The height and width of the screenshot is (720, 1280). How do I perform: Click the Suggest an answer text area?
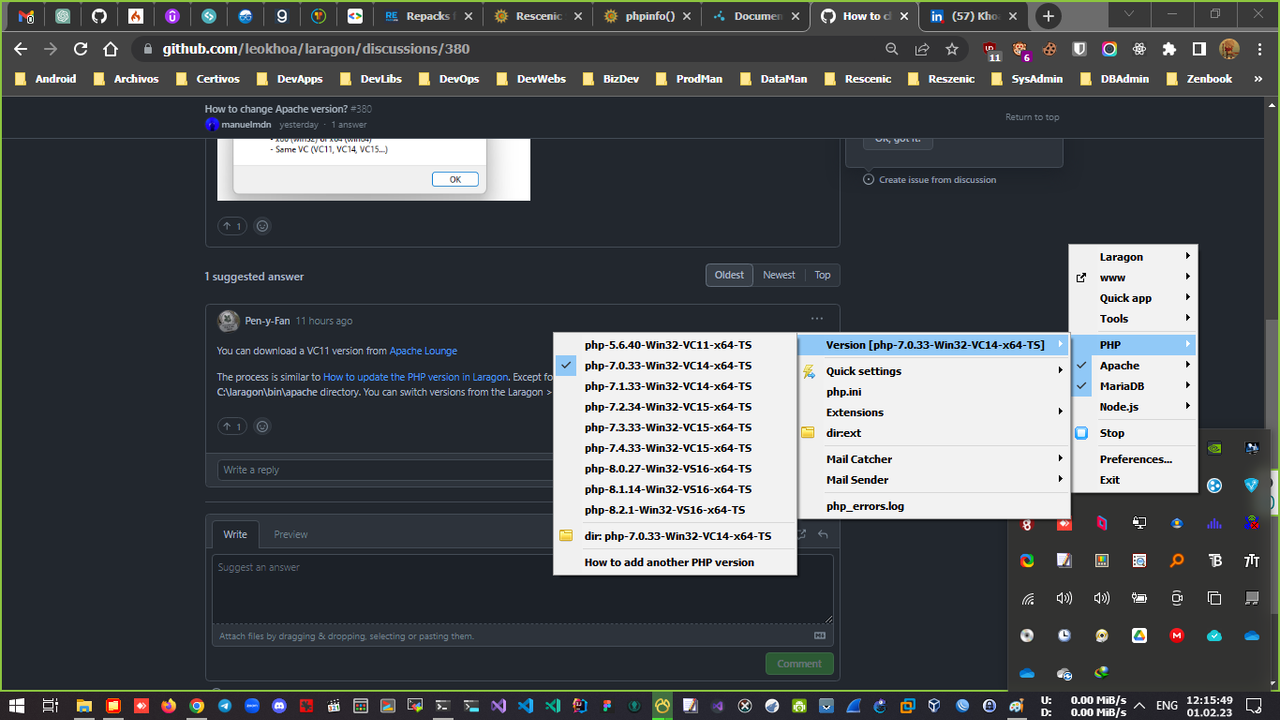click(x=522, y=590)
